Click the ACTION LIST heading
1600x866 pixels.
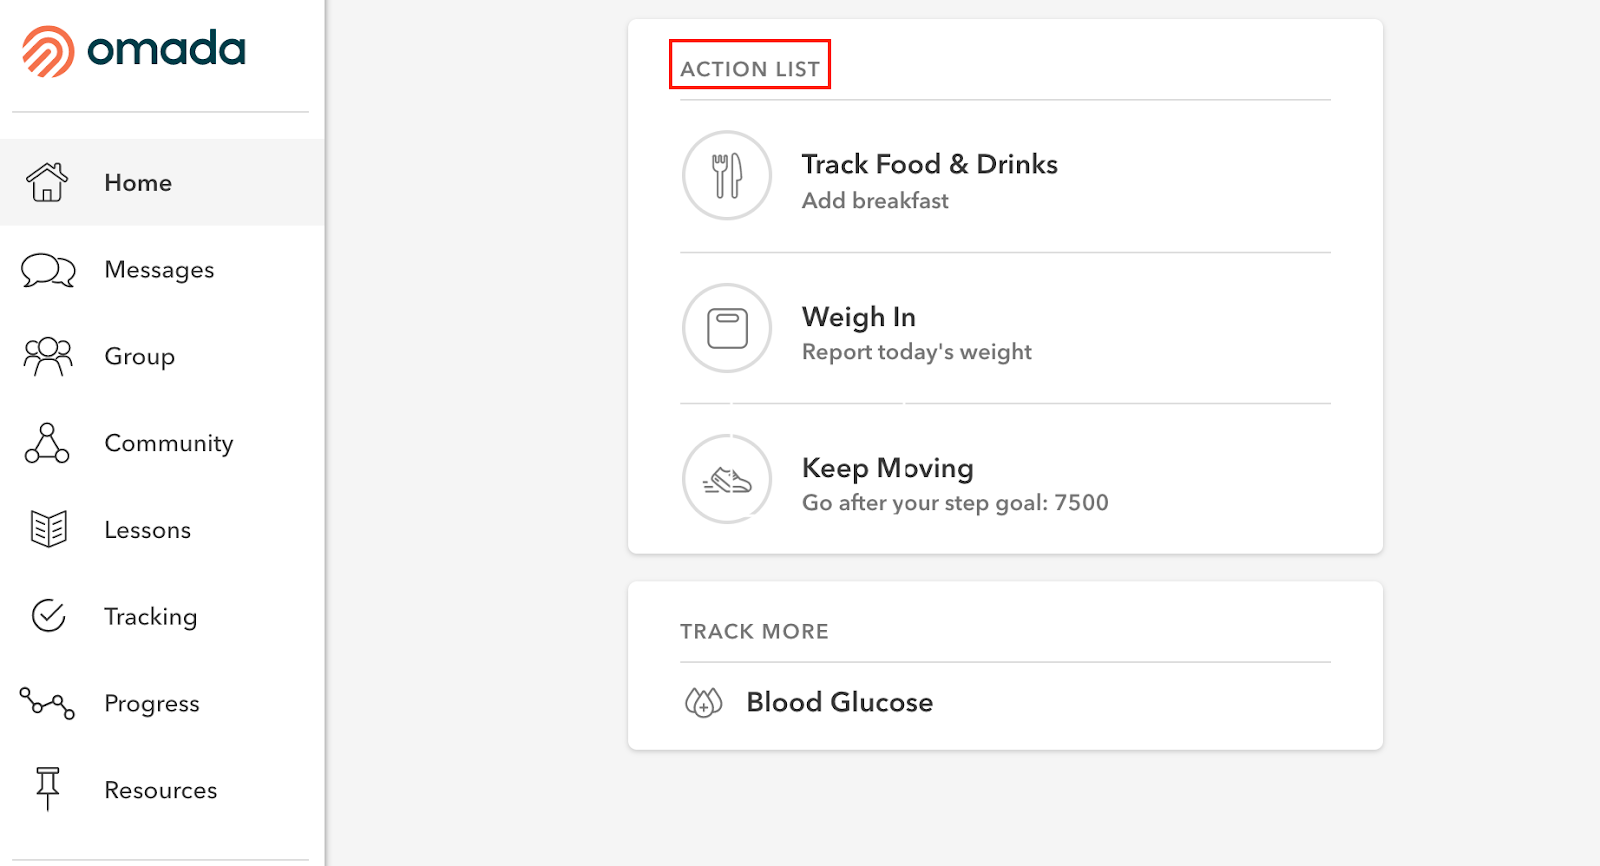(750, 69)
